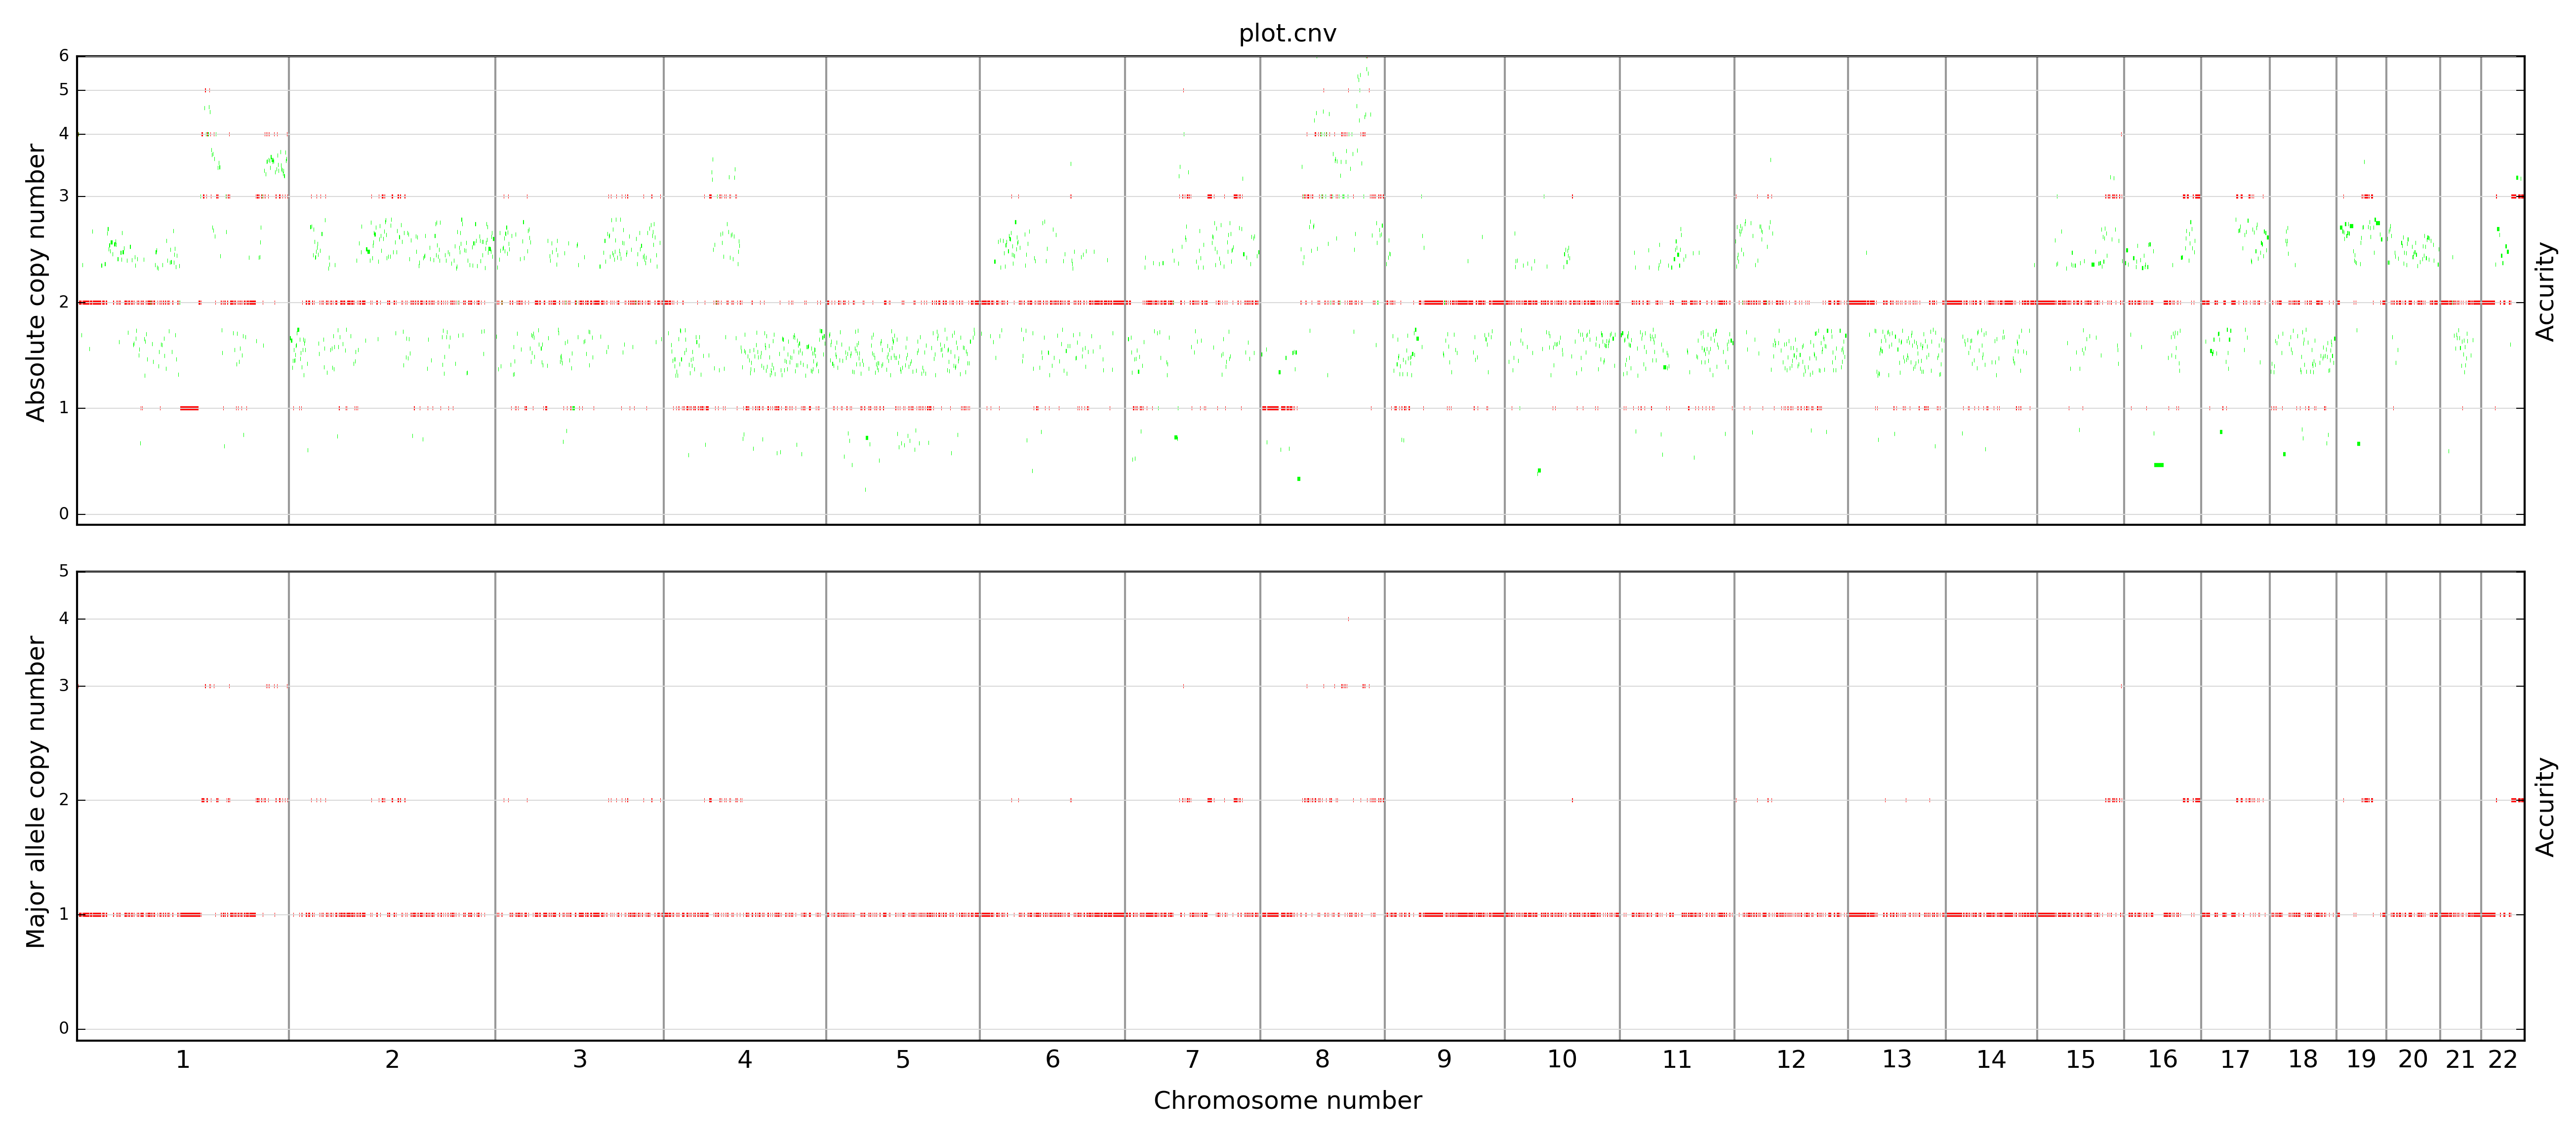Image resolution: width=2576 pixels, height=1131 pixels.
Task: Click the lower-right Accurity label
Action: coord(2546,806)
